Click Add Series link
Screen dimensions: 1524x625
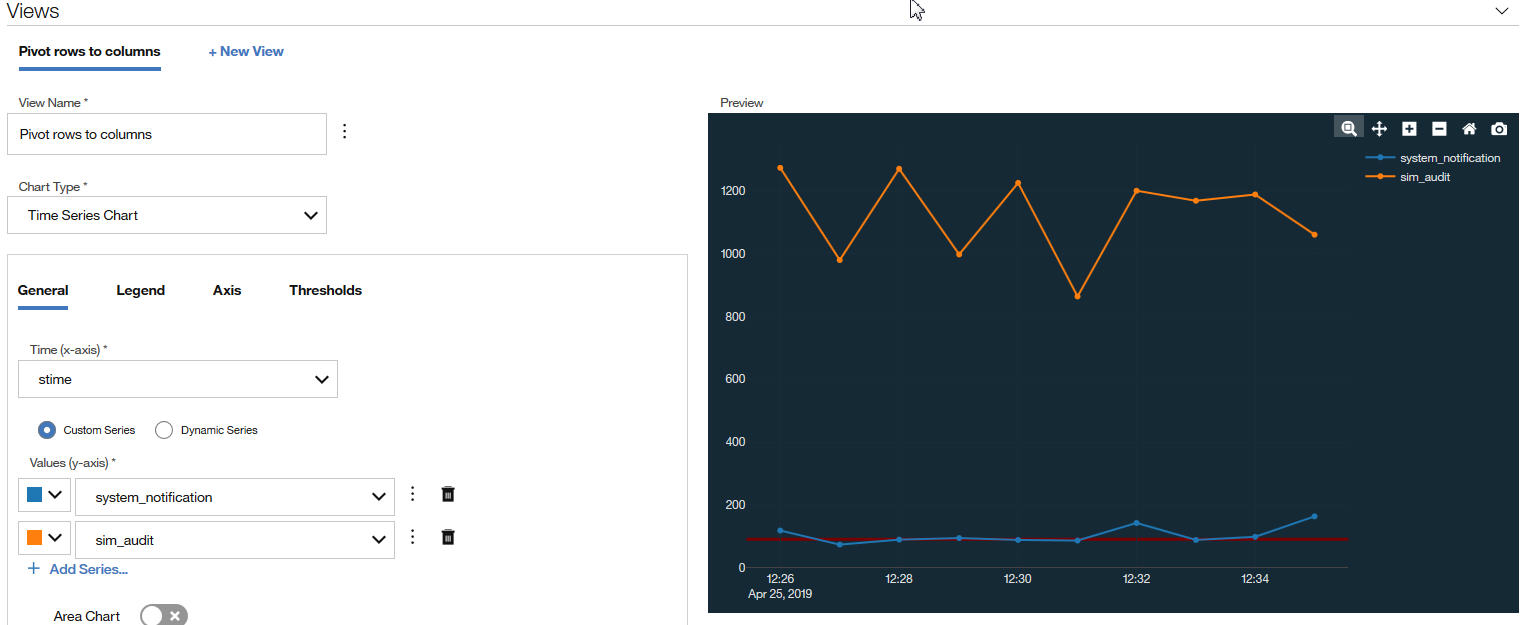tap(78, 569)
